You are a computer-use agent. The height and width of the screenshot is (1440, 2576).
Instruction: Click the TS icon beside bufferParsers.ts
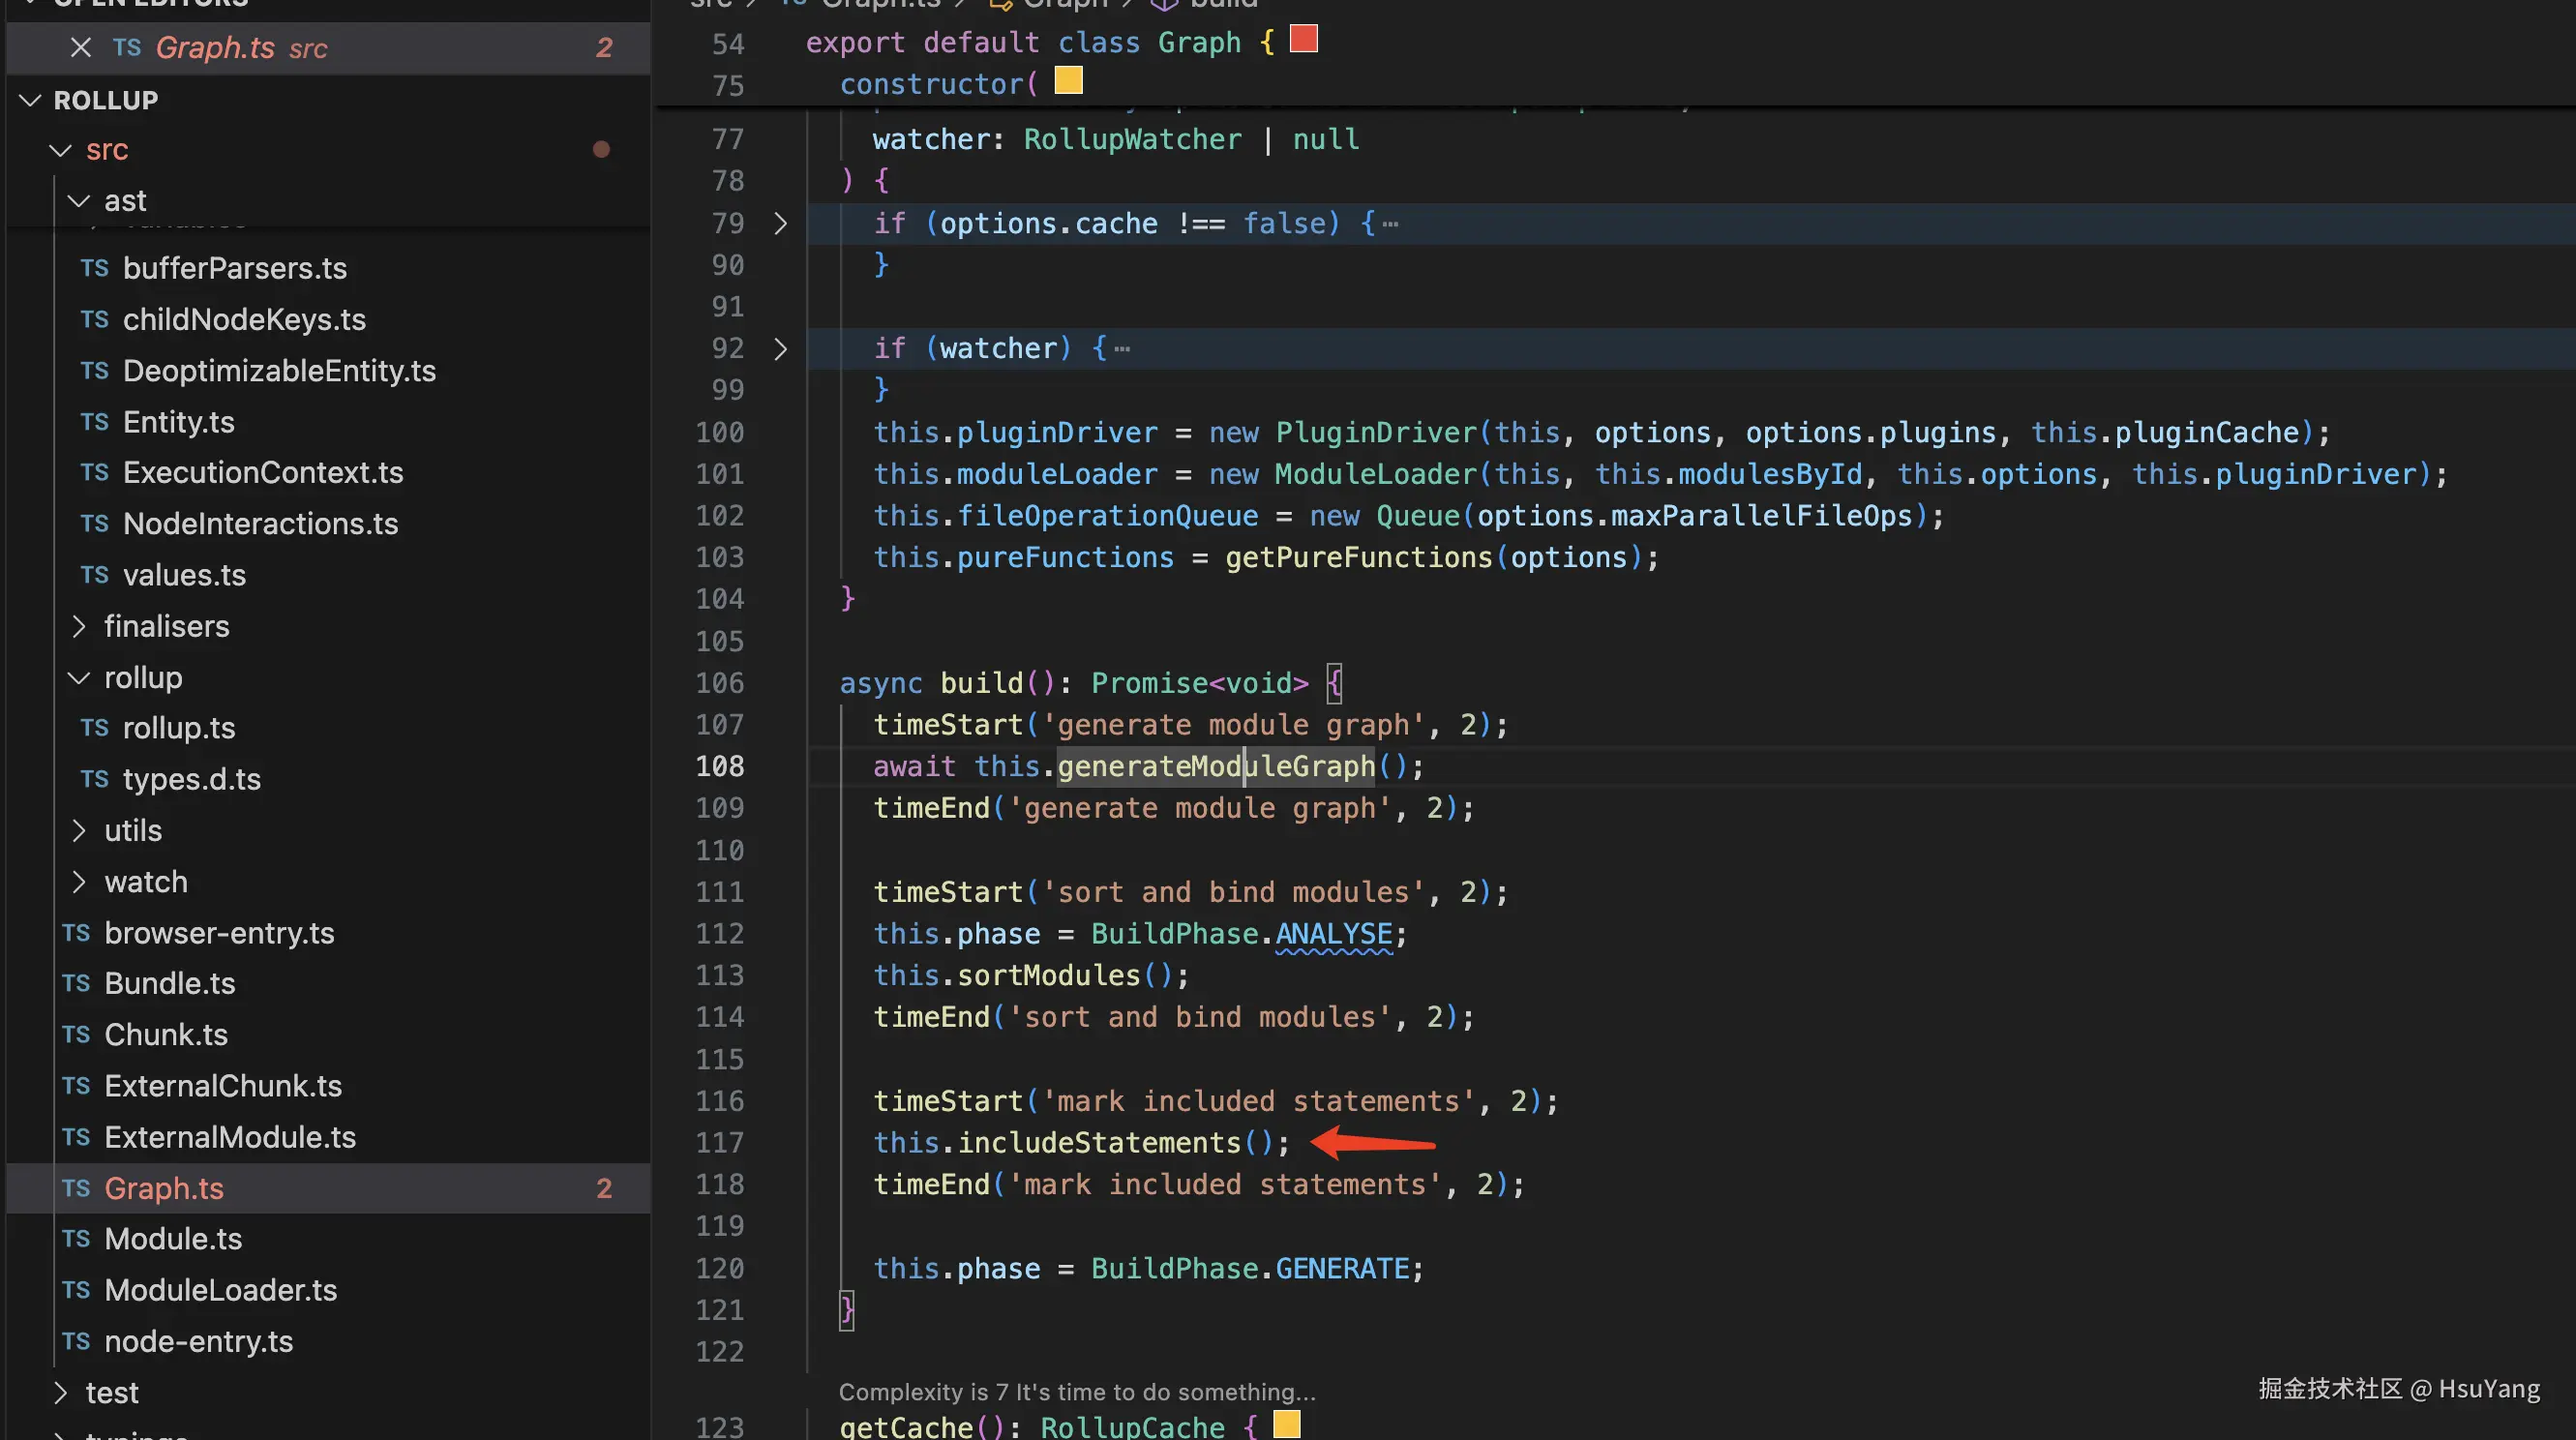pyautogui.click(x=94, y=268)
